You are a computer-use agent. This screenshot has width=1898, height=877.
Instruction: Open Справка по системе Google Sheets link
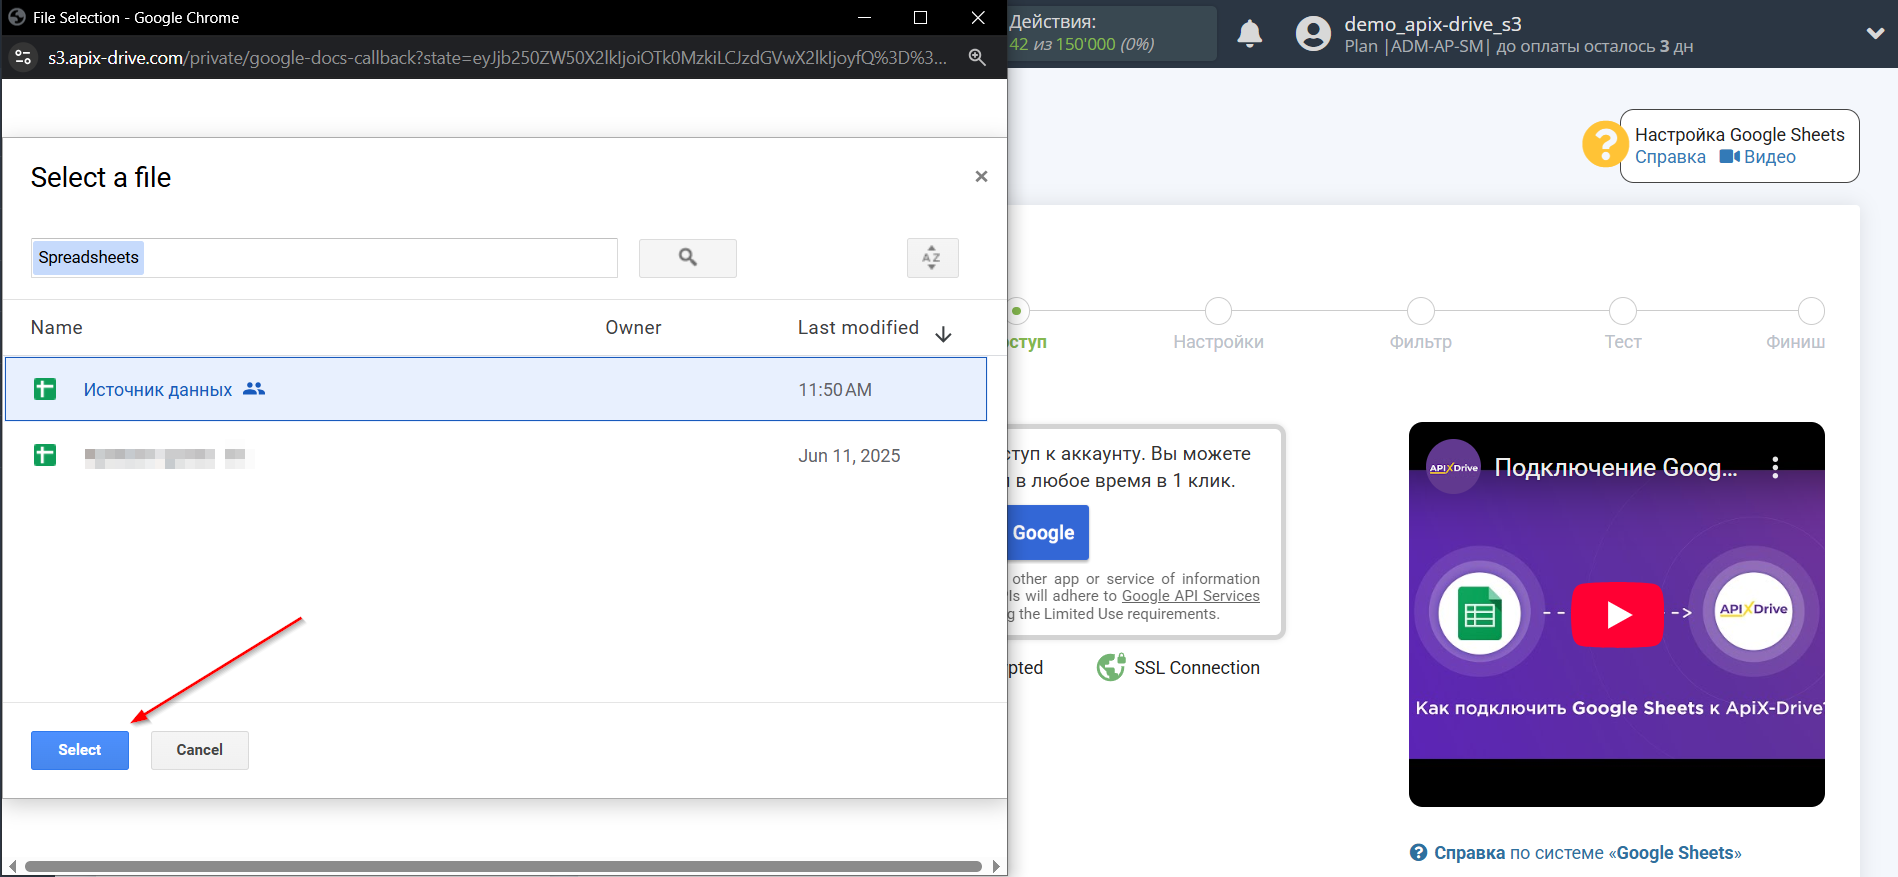pyautogui.click(x=1587, y=853)
